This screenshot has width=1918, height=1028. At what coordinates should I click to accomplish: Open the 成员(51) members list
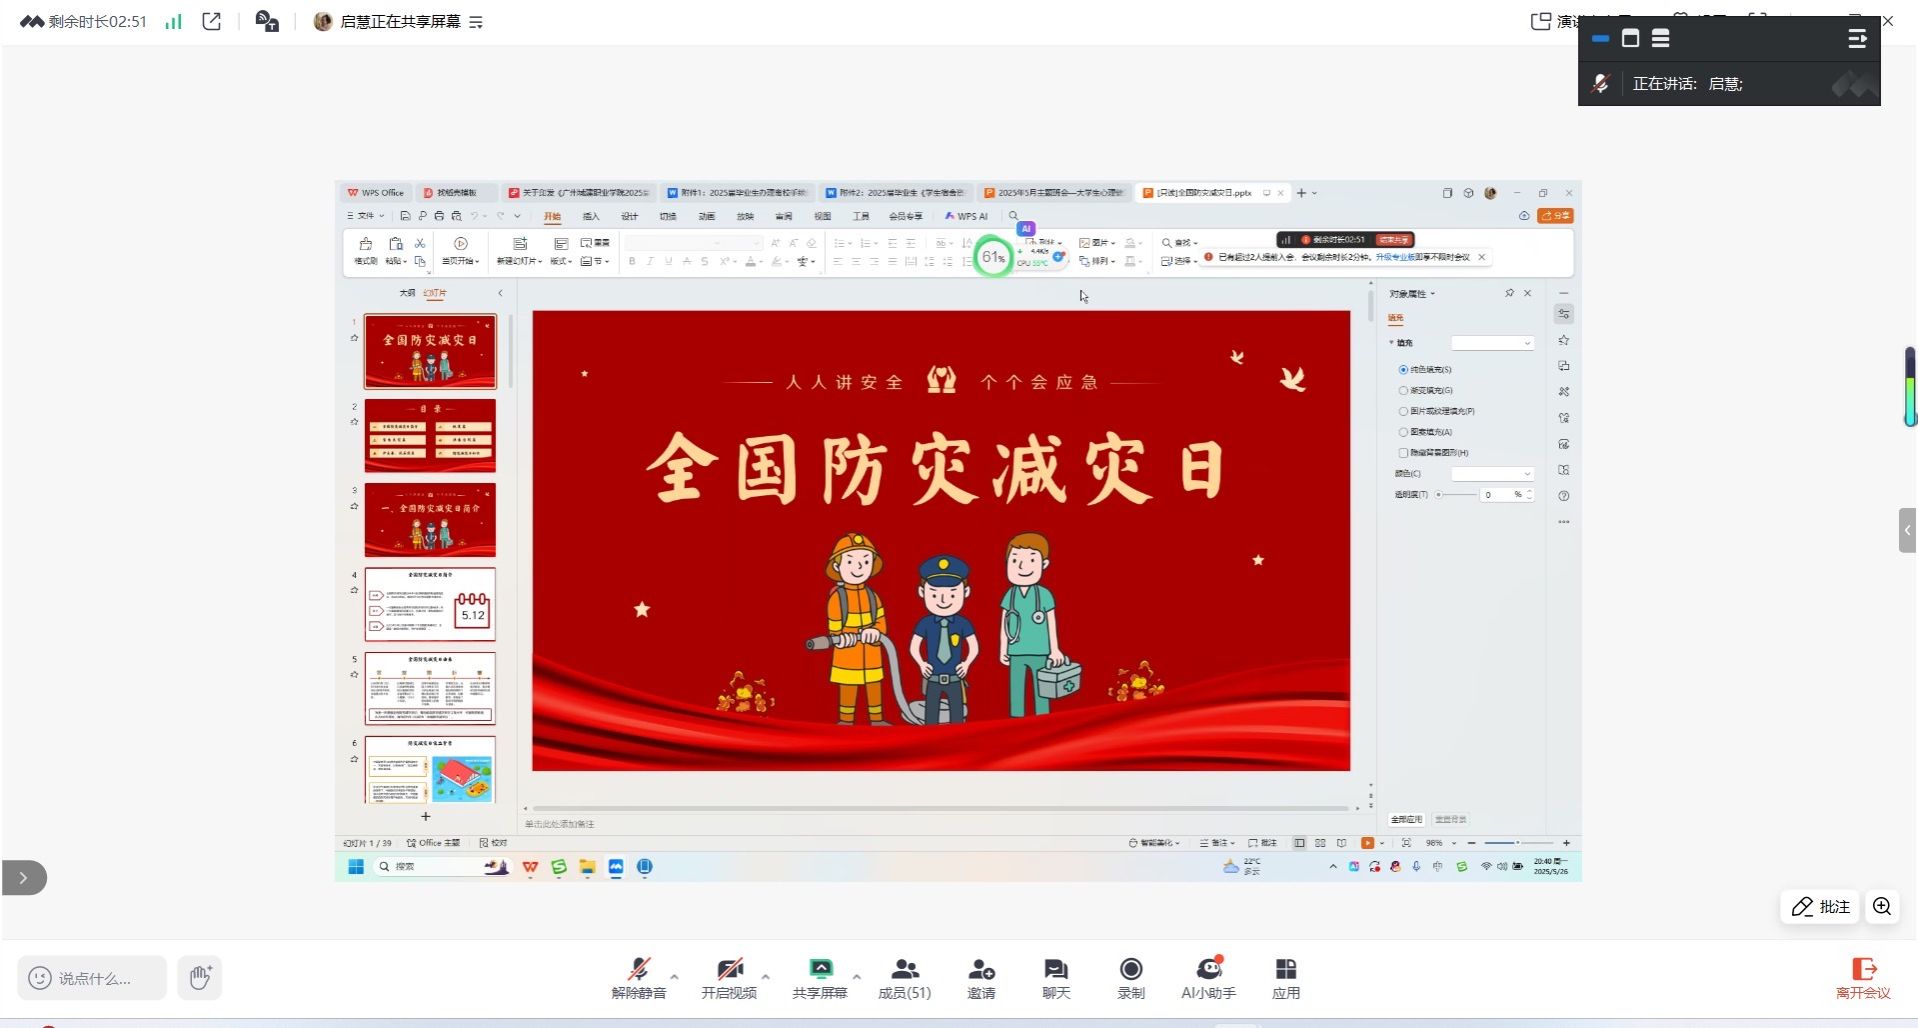tap(904, 977)
